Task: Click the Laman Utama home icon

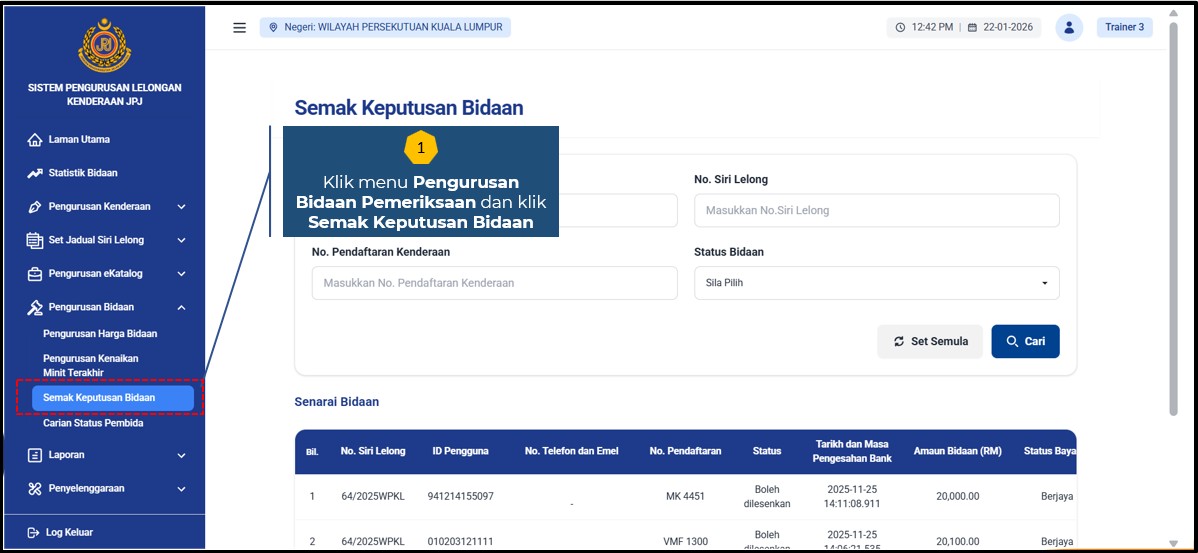Action: (35, 140)
